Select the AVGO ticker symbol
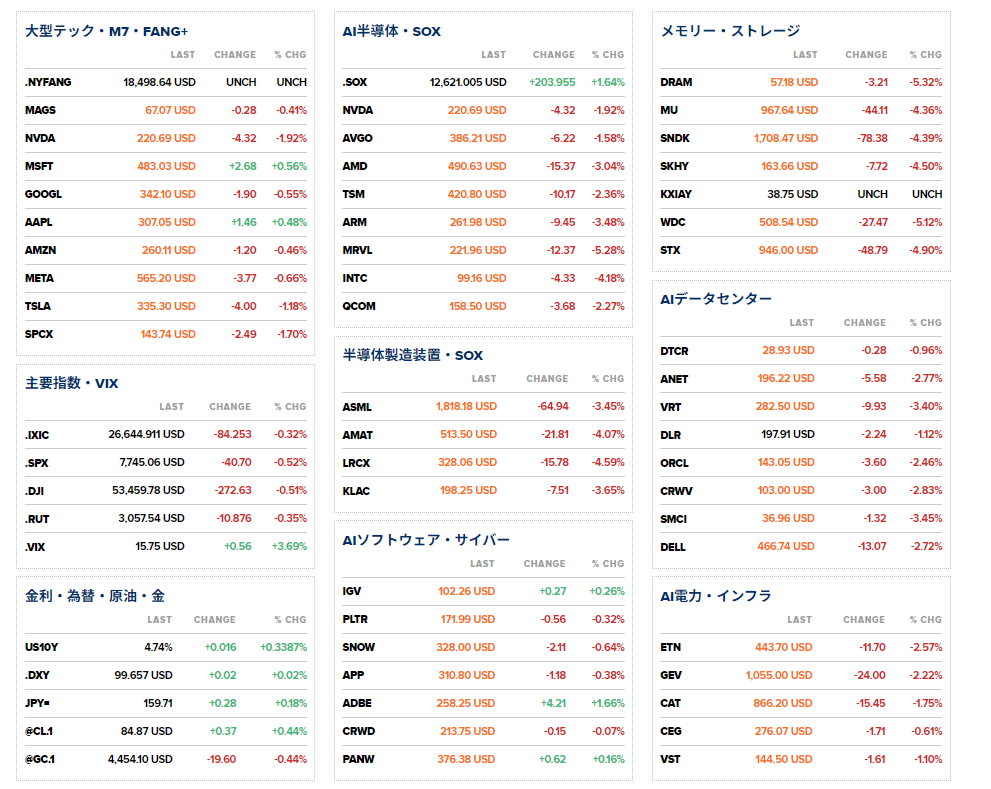991x789 pixels. click(x=358, y=138)
